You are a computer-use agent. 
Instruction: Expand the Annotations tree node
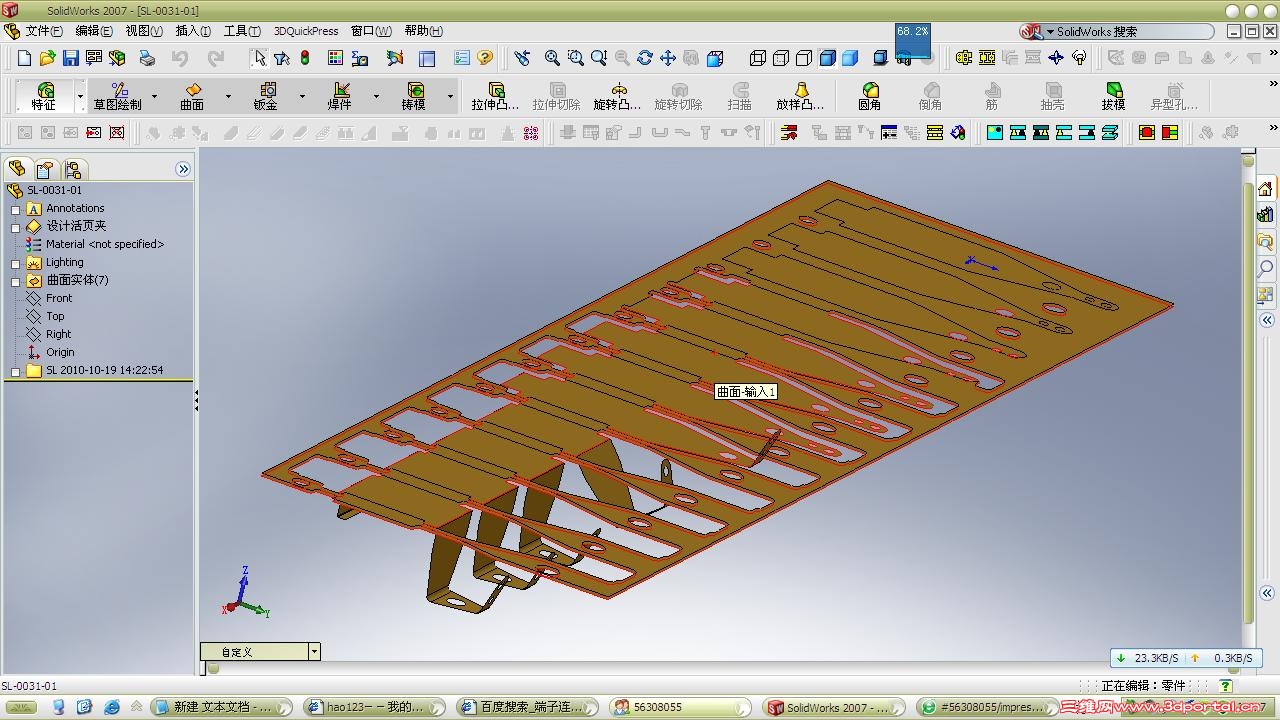(x=15, y=209)
